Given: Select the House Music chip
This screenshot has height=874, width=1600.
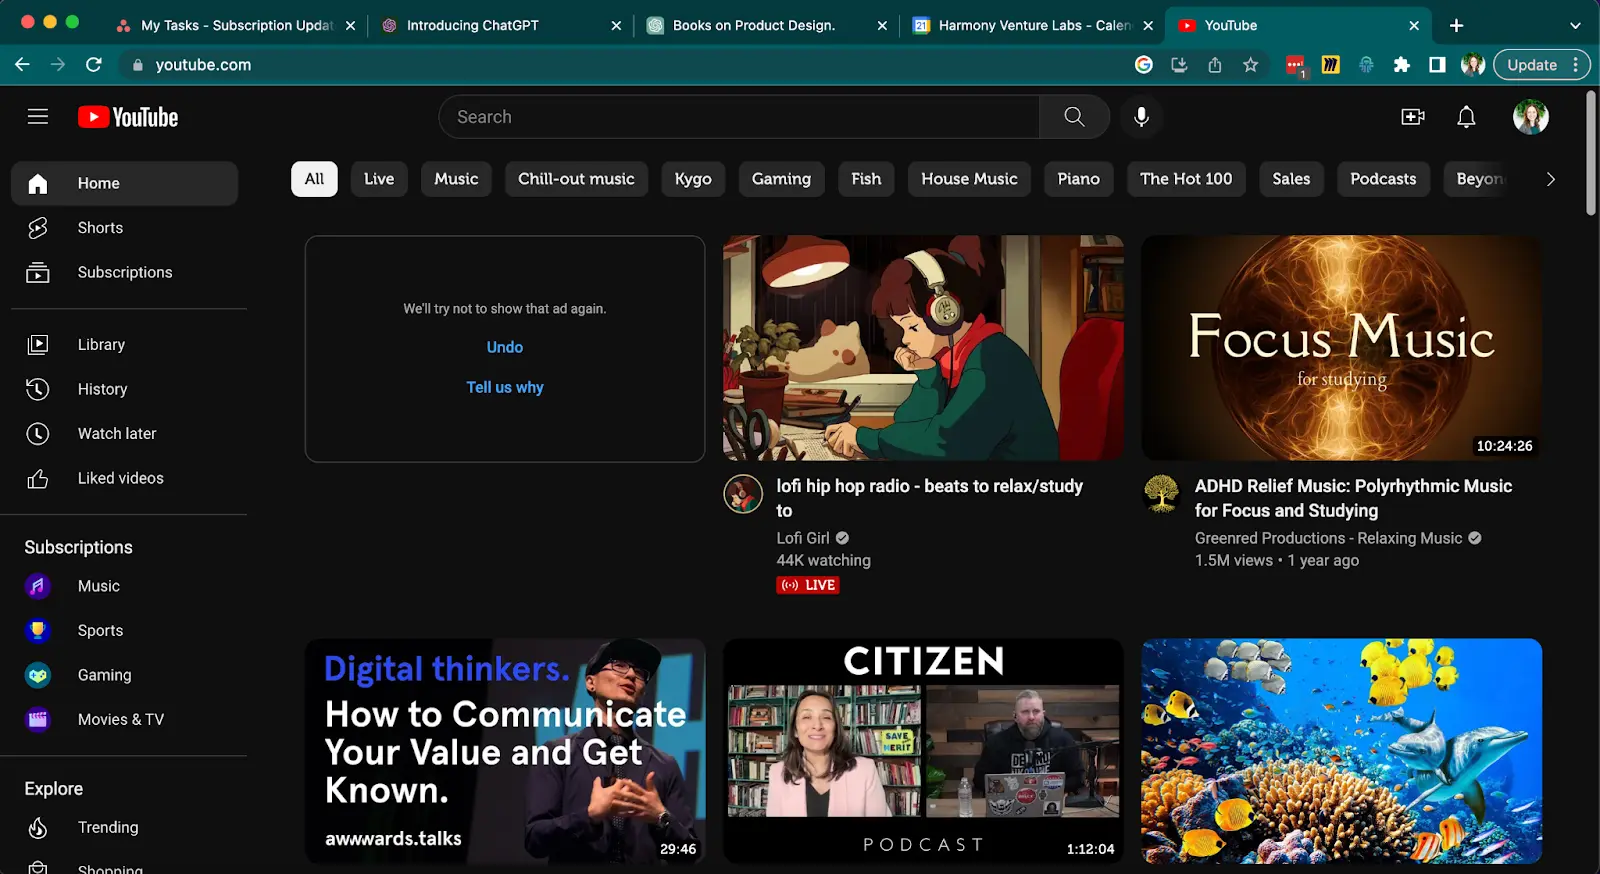Looking at the screenshot, I should click(969, 179).
